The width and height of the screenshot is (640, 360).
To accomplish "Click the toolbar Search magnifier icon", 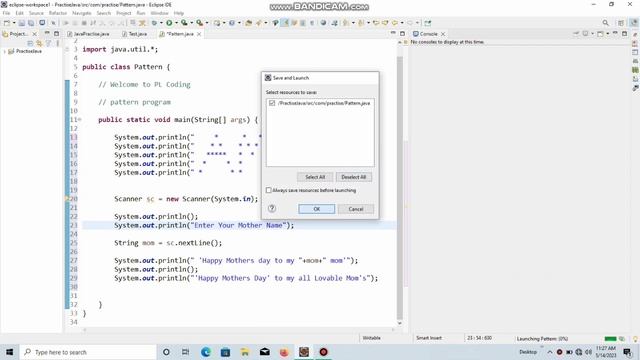I will pyautogui.click(x=606, y=23).
